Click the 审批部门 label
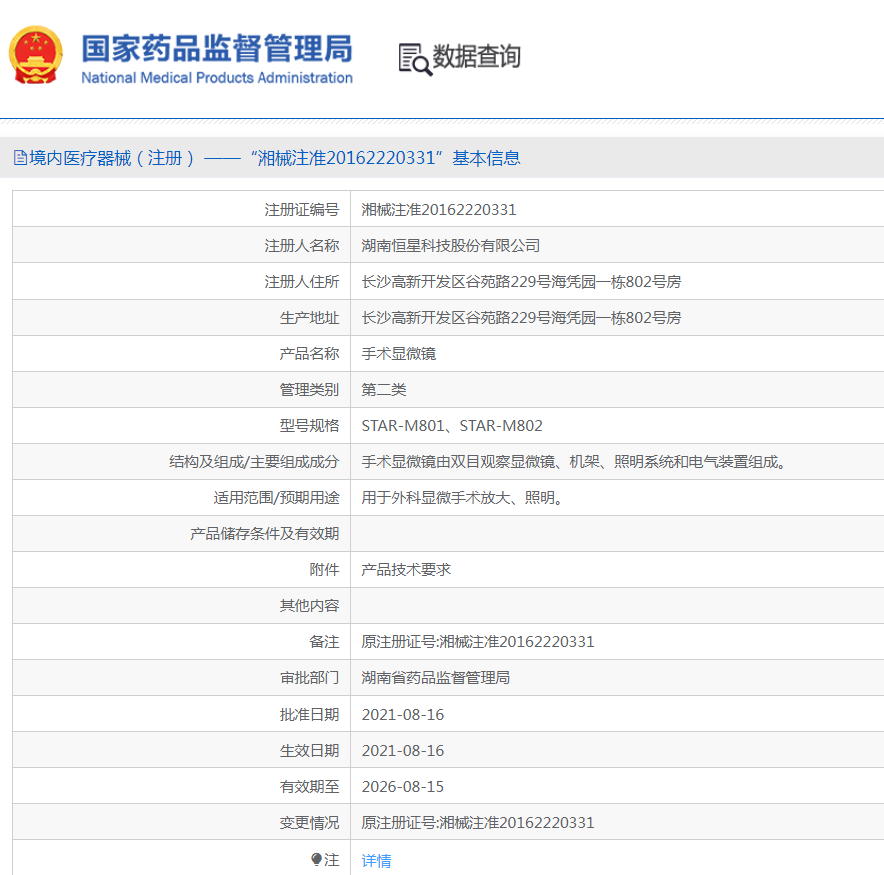This screenshot has width=884, height=875. coord(309,678)
